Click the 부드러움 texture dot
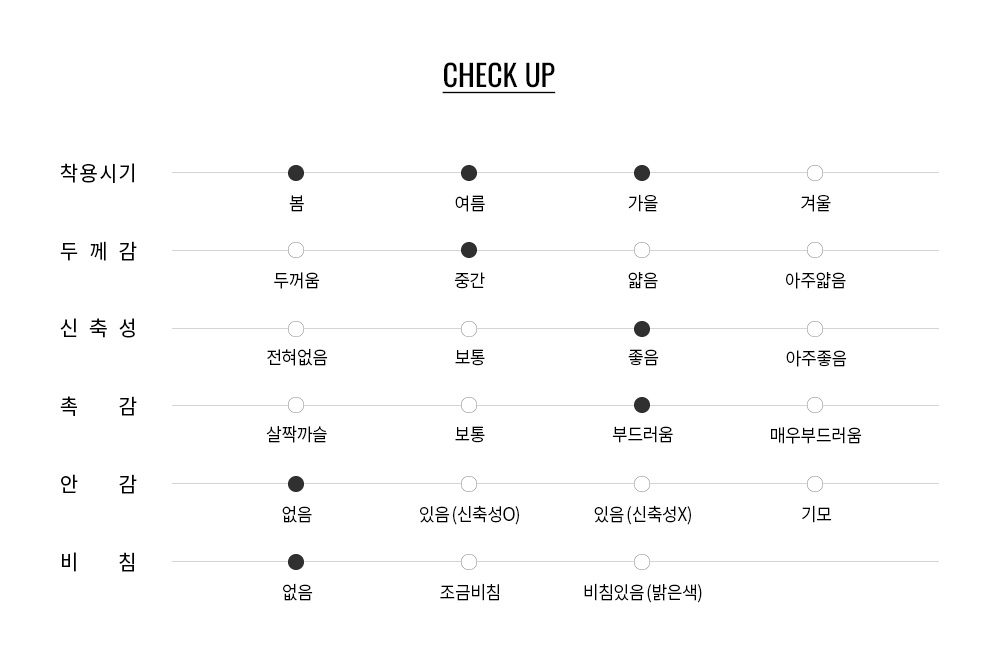The image size is (1000, 661). click(x=642, y=405)
